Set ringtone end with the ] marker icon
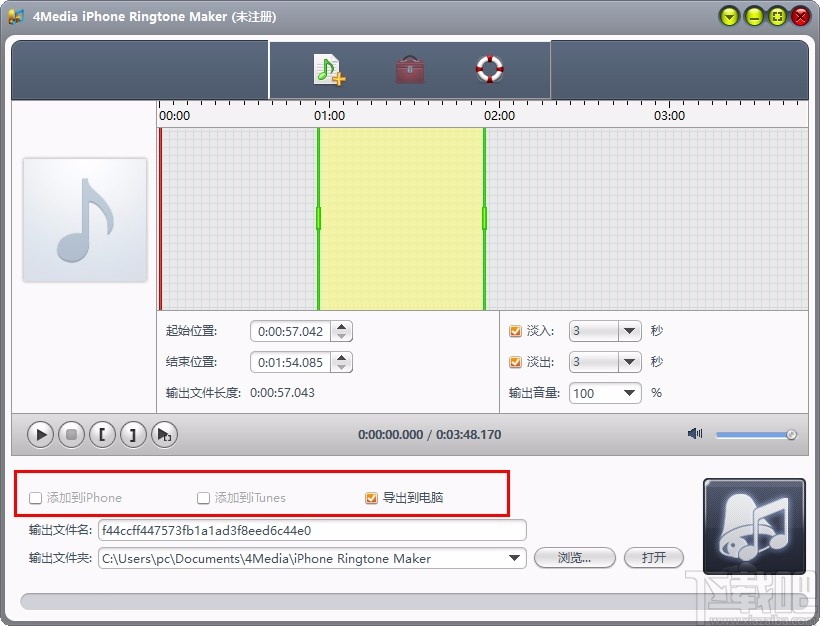This screenshot has height=626, width=820. tap(133, 434)
